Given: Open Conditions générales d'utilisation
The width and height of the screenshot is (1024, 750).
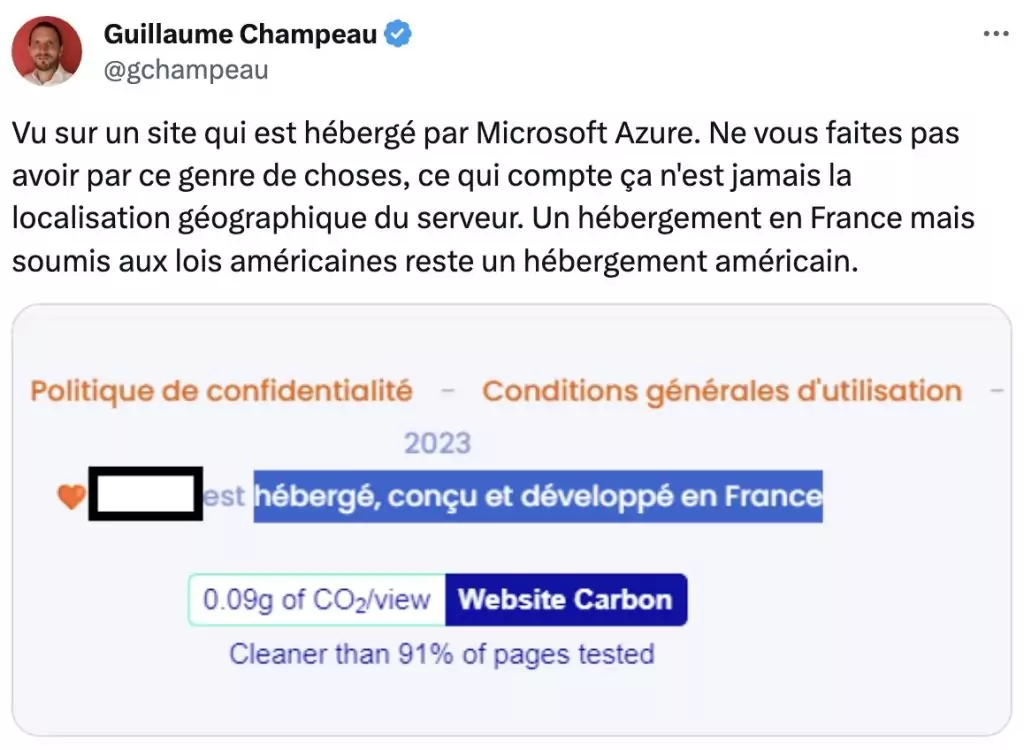Looking at the screenshot, I should point(722,390).
